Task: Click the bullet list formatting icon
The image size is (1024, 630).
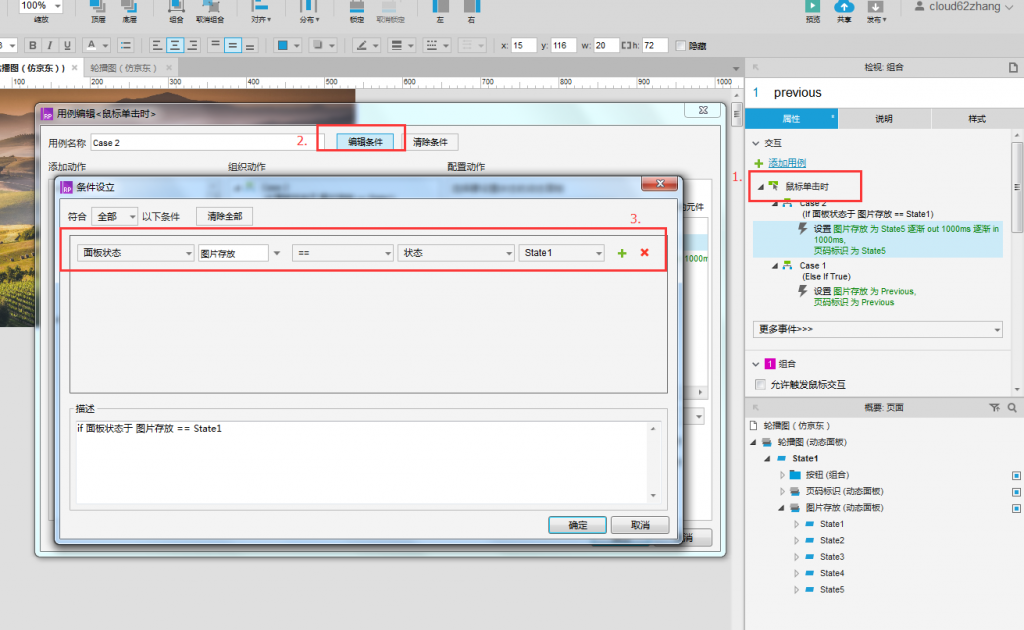Action: 125,45
